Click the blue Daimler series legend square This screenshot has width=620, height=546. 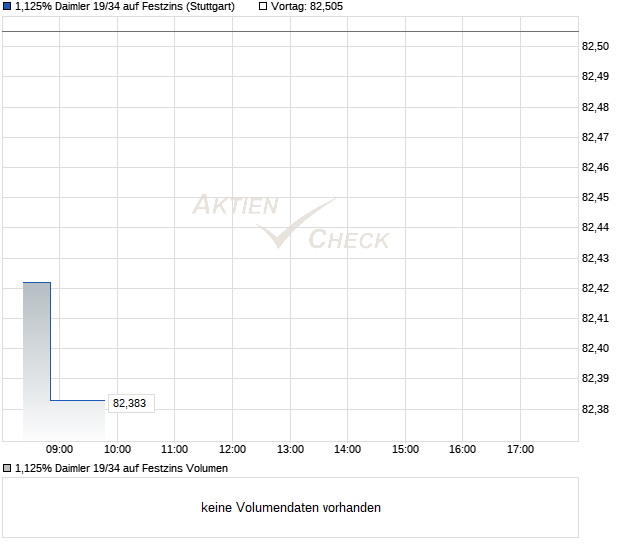tap(7, 6)
